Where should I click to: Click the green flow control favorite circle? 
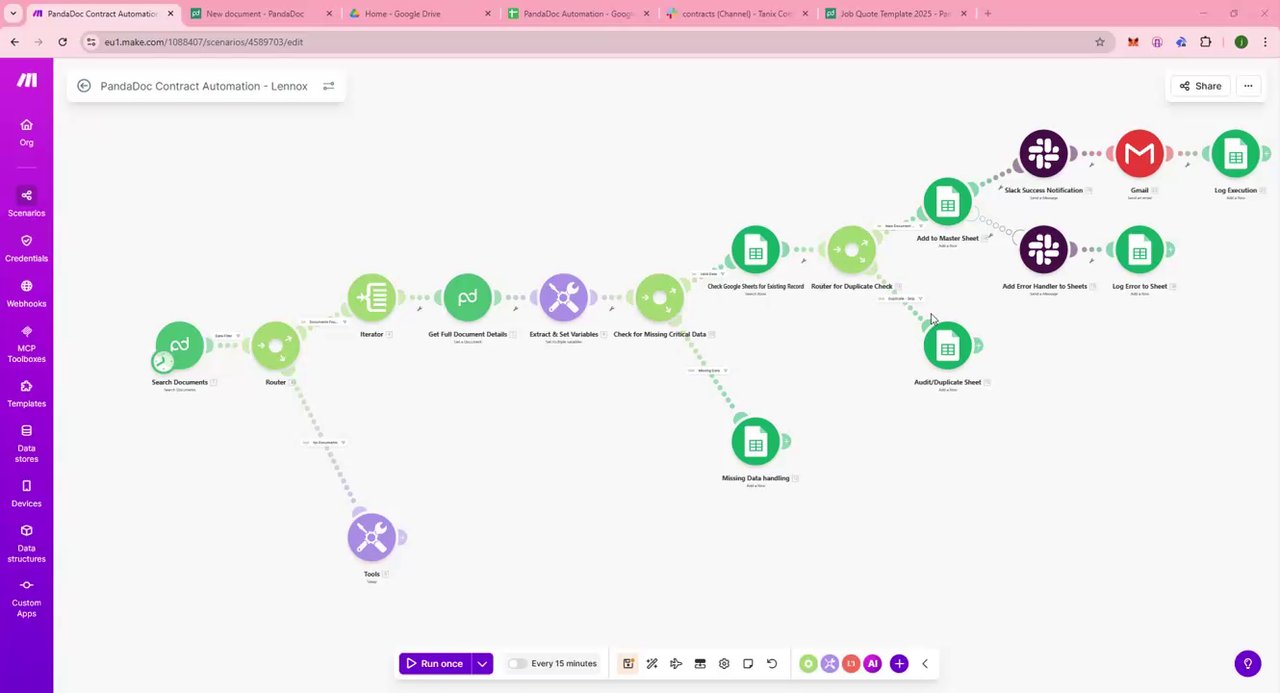(808, 664)
